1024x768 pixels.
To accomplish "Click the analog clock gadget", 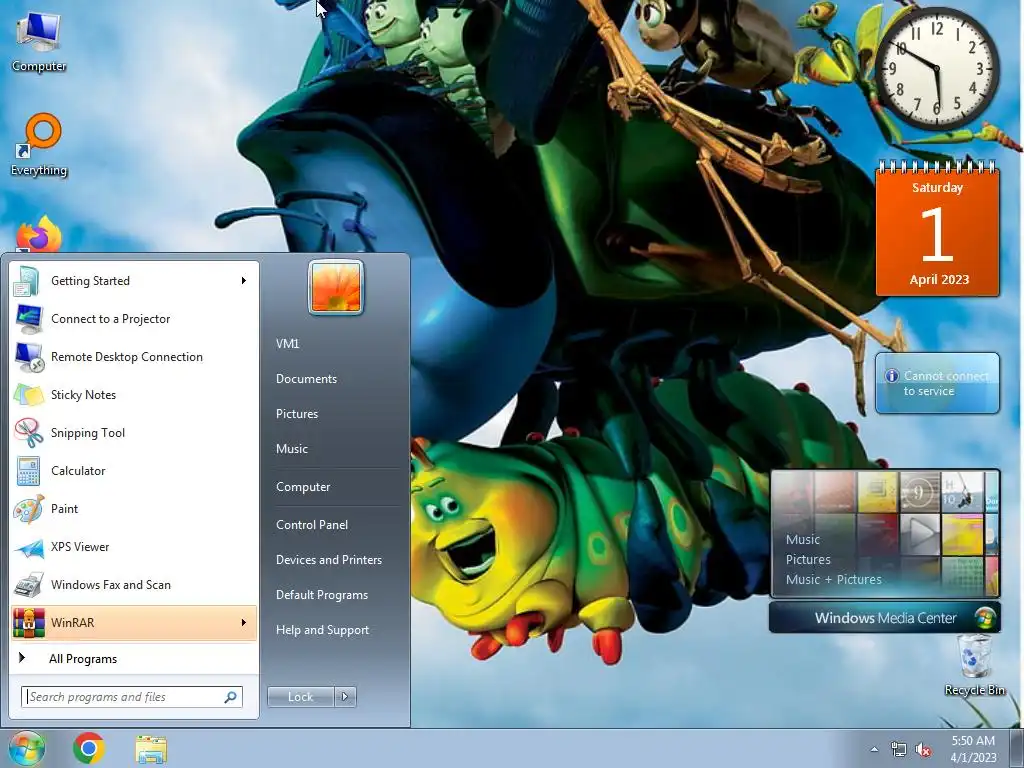I will [x=937, y=68].
